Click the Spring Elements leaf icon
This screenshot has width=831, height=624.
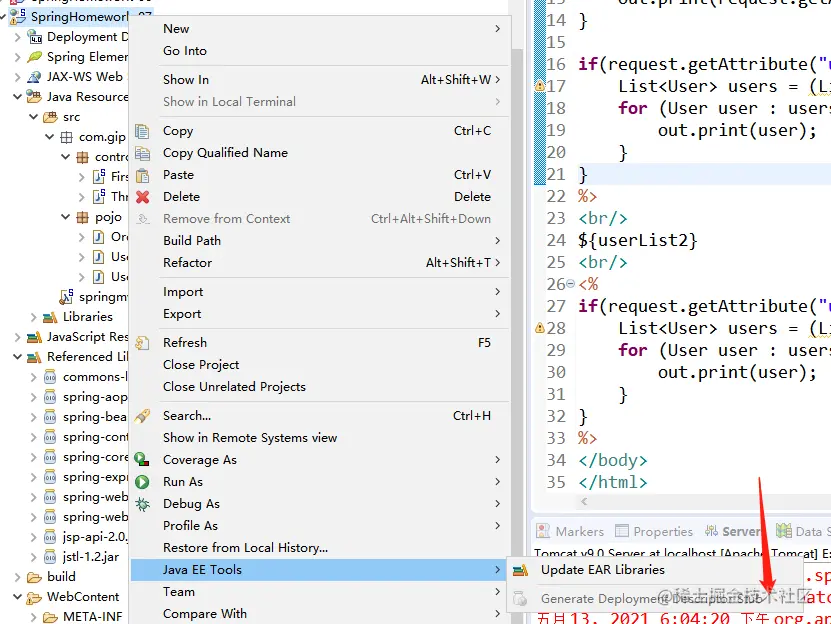(x=34, y=57)
